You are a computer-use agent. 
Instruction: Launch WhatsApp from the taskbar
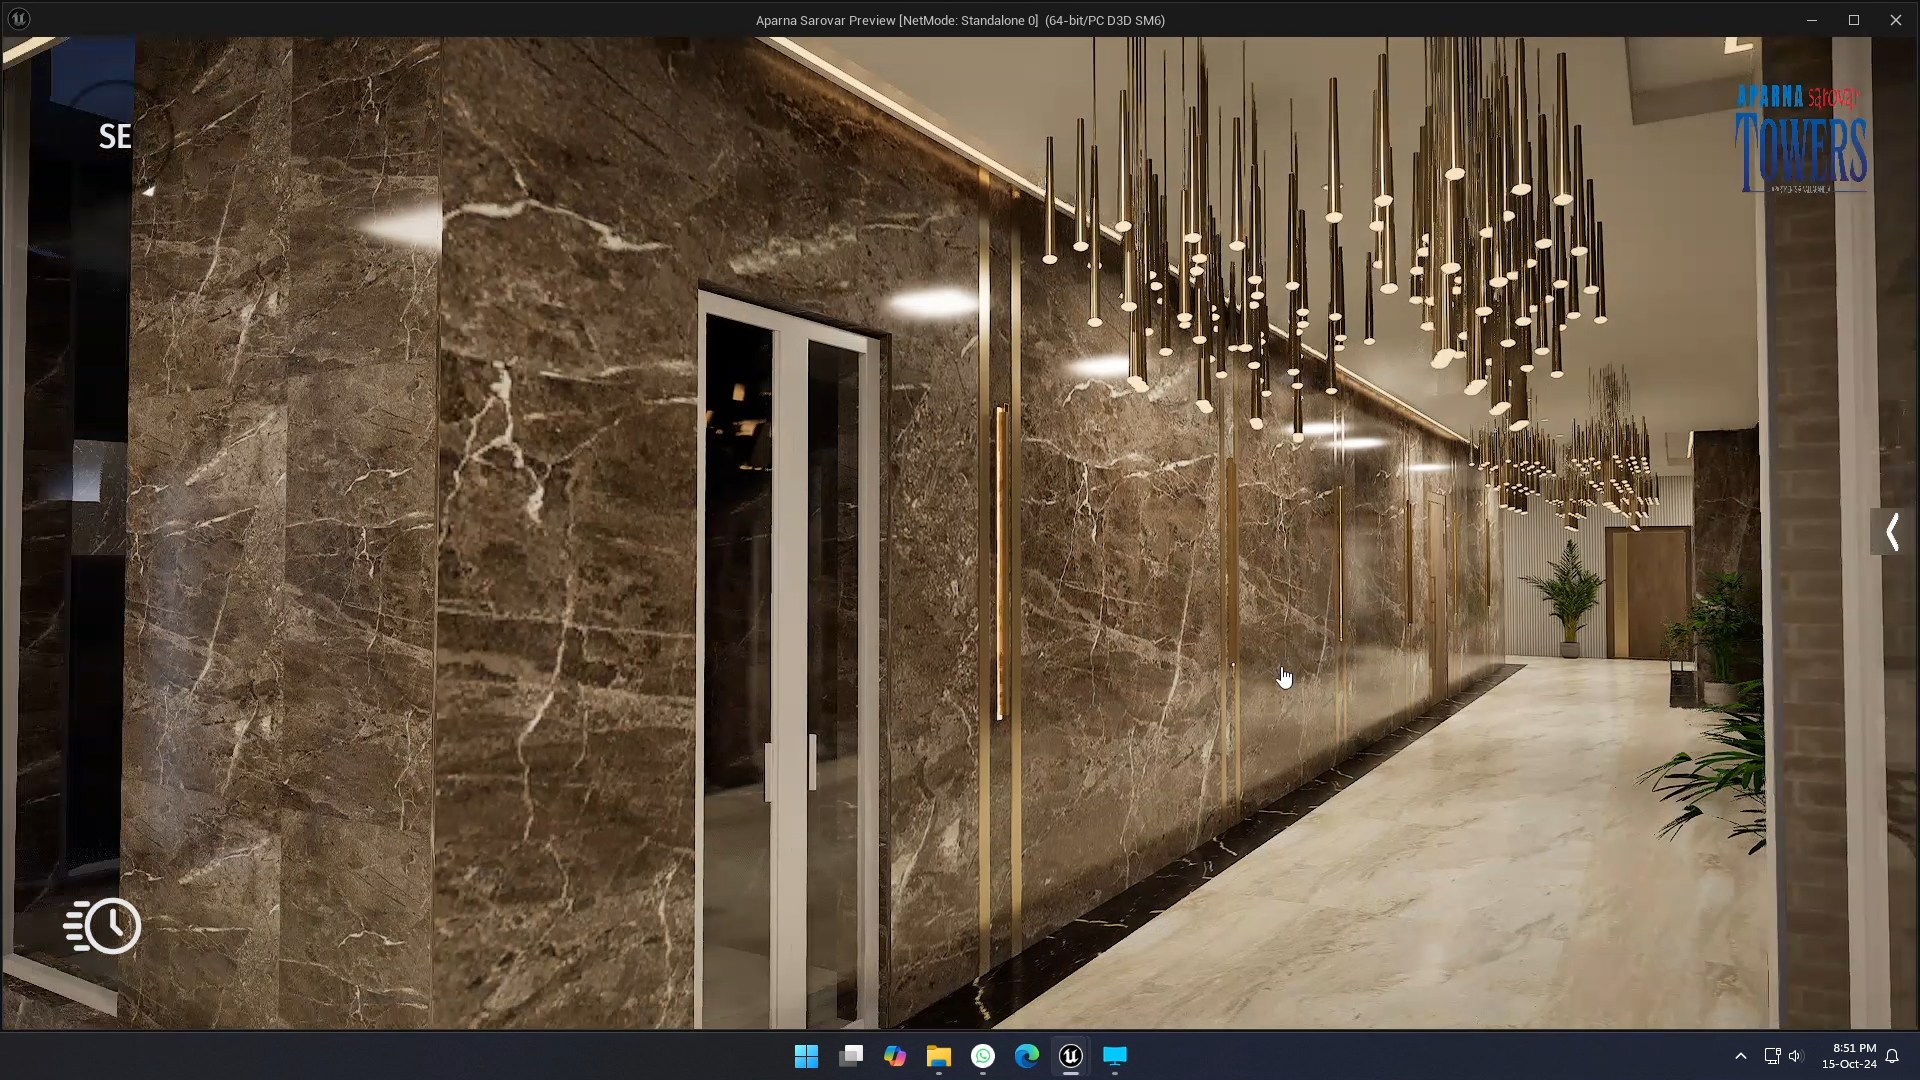click(982, 1057)
